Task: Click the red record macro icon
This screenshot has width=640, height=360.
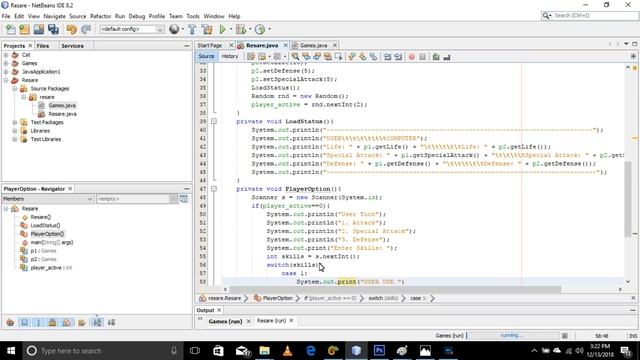Action: [x=411, y=57]
